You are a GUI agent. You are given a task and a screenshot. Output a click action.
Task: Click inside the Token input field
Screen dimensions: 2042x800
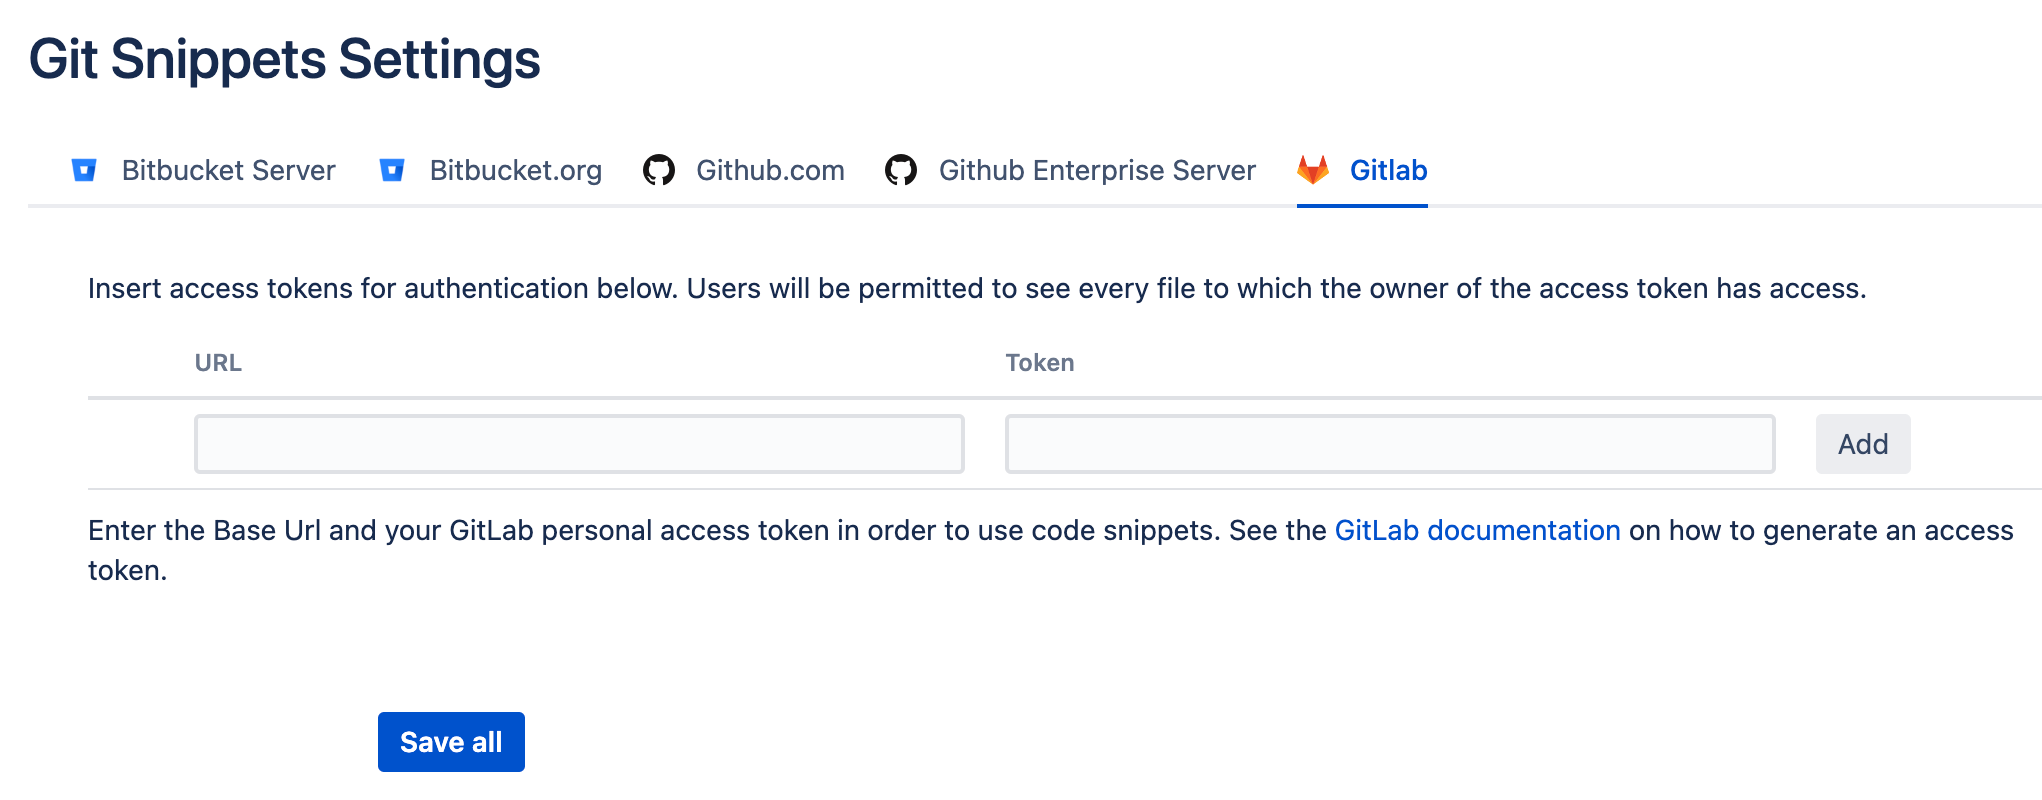(1390, 443)
